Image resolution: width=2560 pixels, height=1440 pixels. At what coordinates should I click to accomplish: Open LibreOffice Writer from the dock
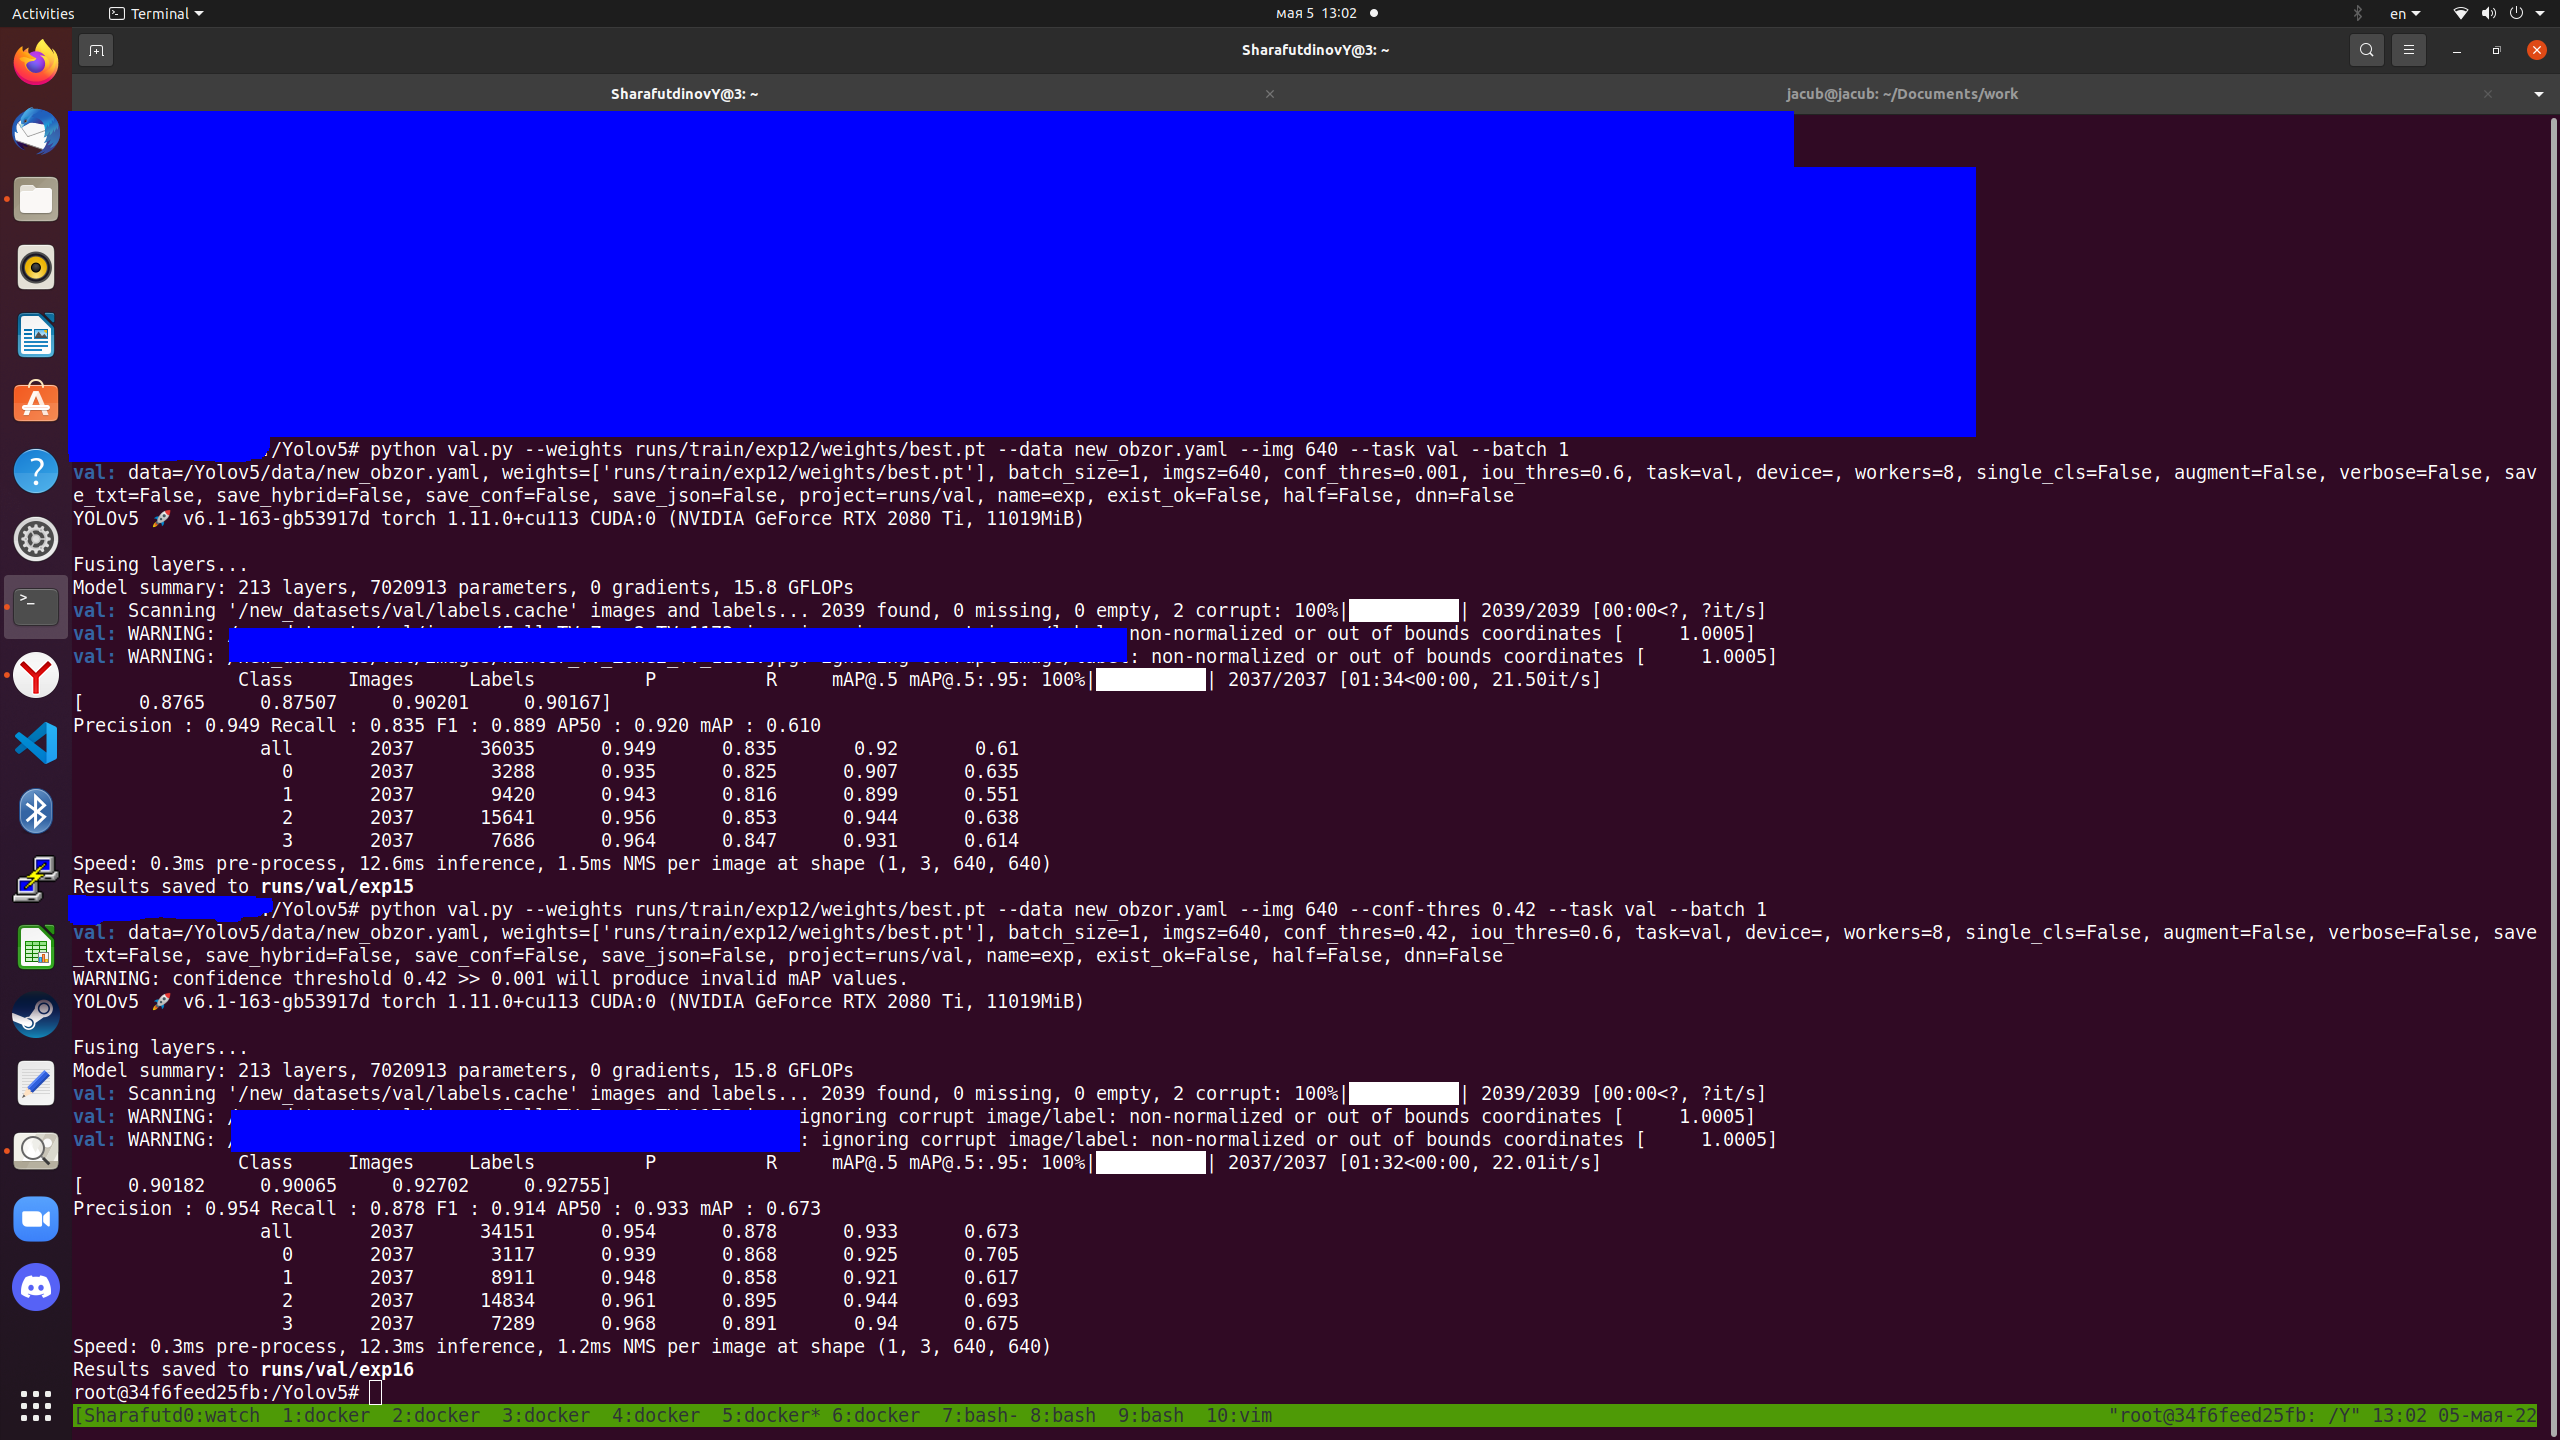(36, 335)
